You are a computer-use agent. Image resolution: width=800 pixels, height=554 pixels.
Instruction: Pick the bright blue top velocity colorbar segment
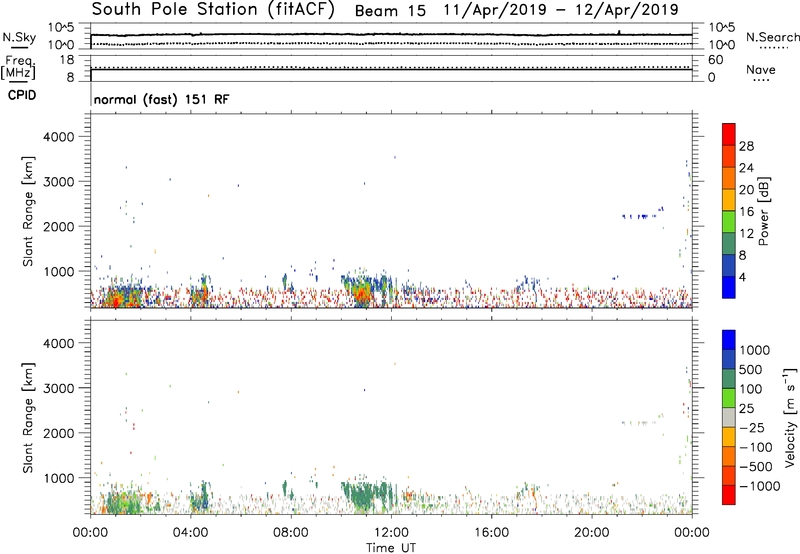pos(729,339)
